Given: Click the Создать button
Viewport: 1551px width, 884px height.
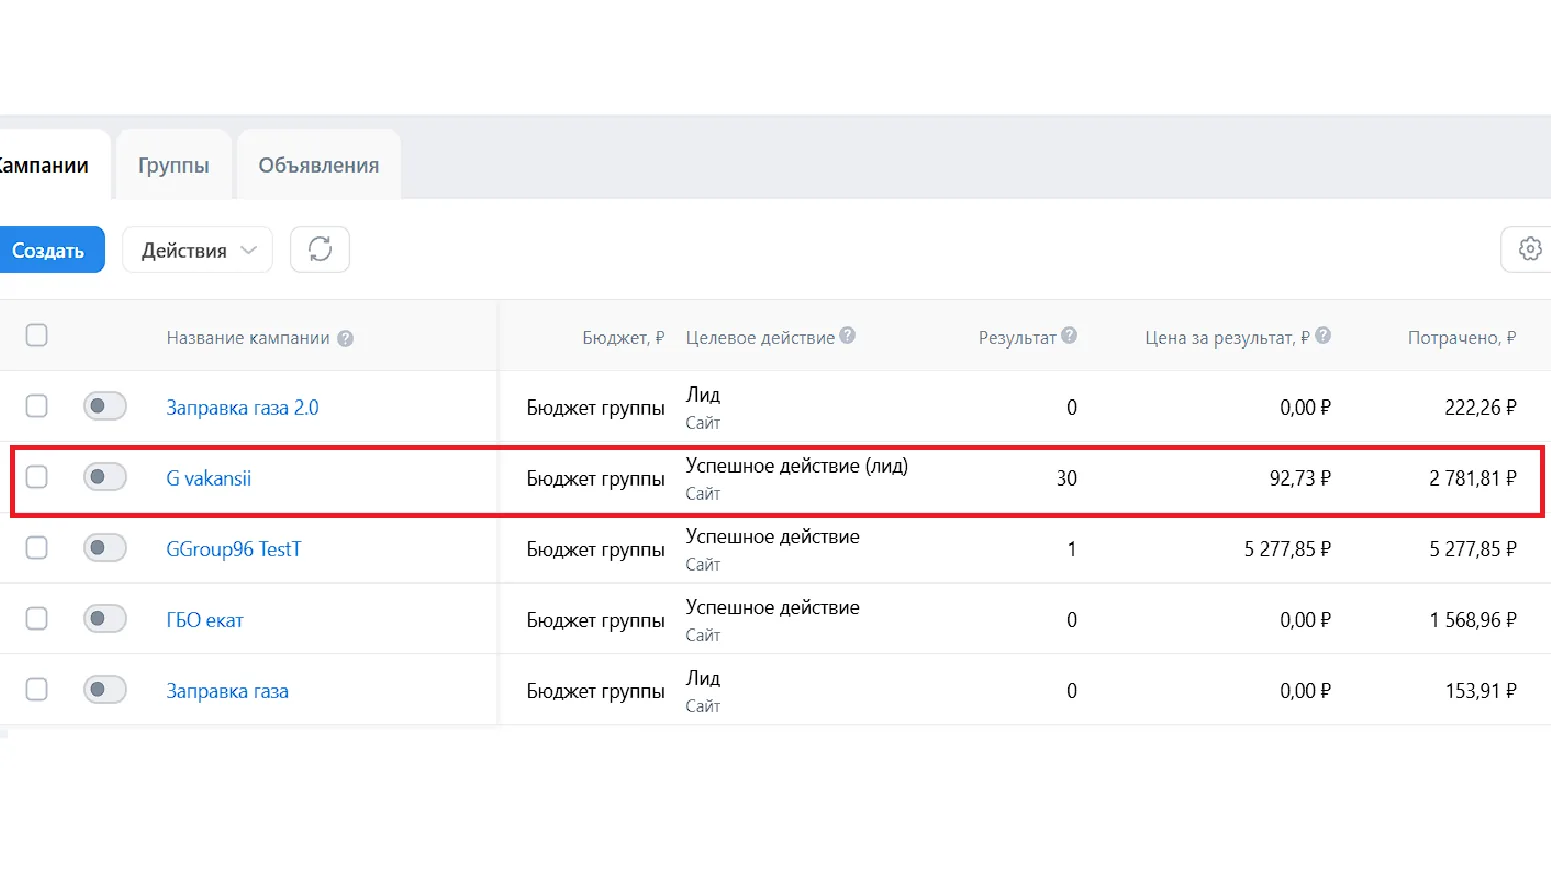Looking at the screenshot, I should point(48,250).
